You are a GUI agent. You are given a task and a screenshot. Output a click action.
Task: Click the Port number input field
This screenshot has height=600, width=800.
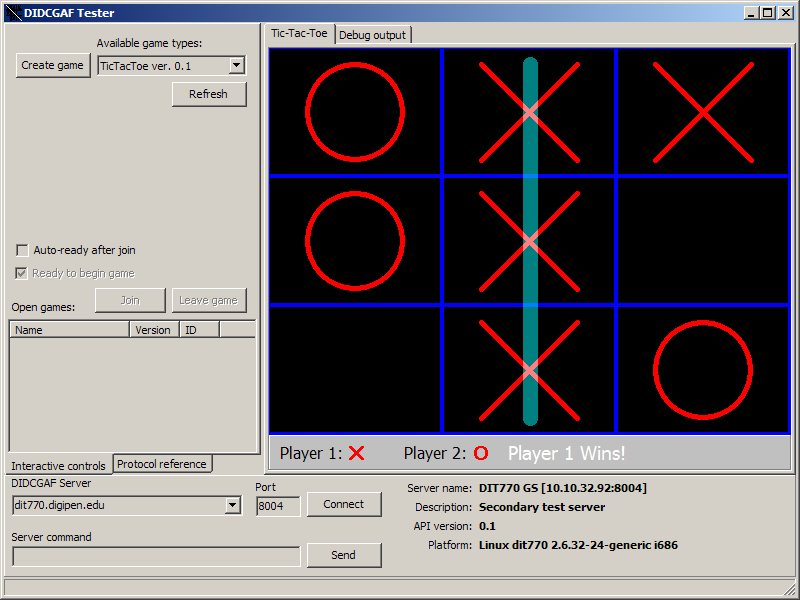277,506
